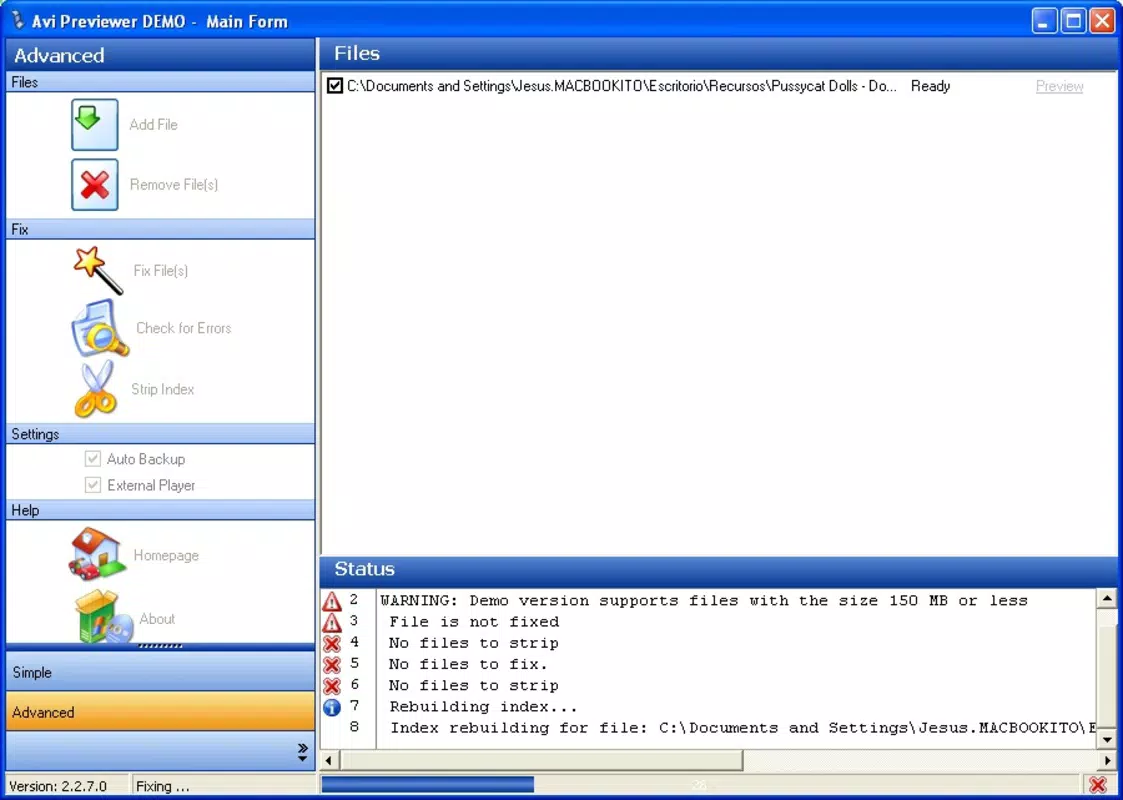Click the About box icon

104,617
